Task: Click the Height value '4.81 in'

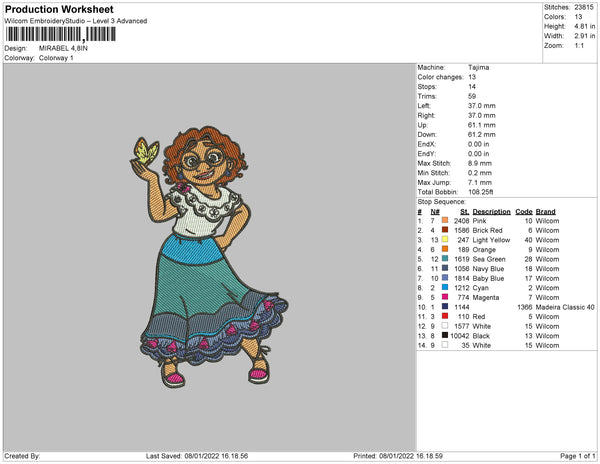Action: coord(584,26)
